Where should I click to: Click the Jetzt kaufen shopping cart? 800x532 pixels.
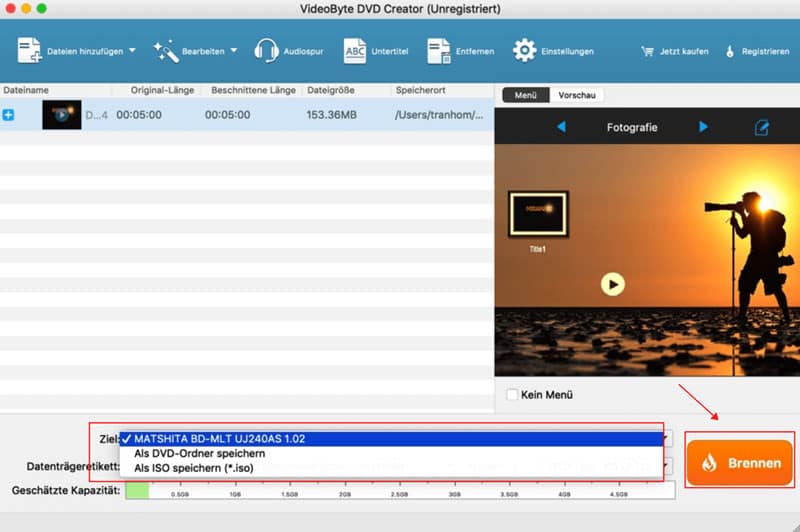click(x=647, y=51)
